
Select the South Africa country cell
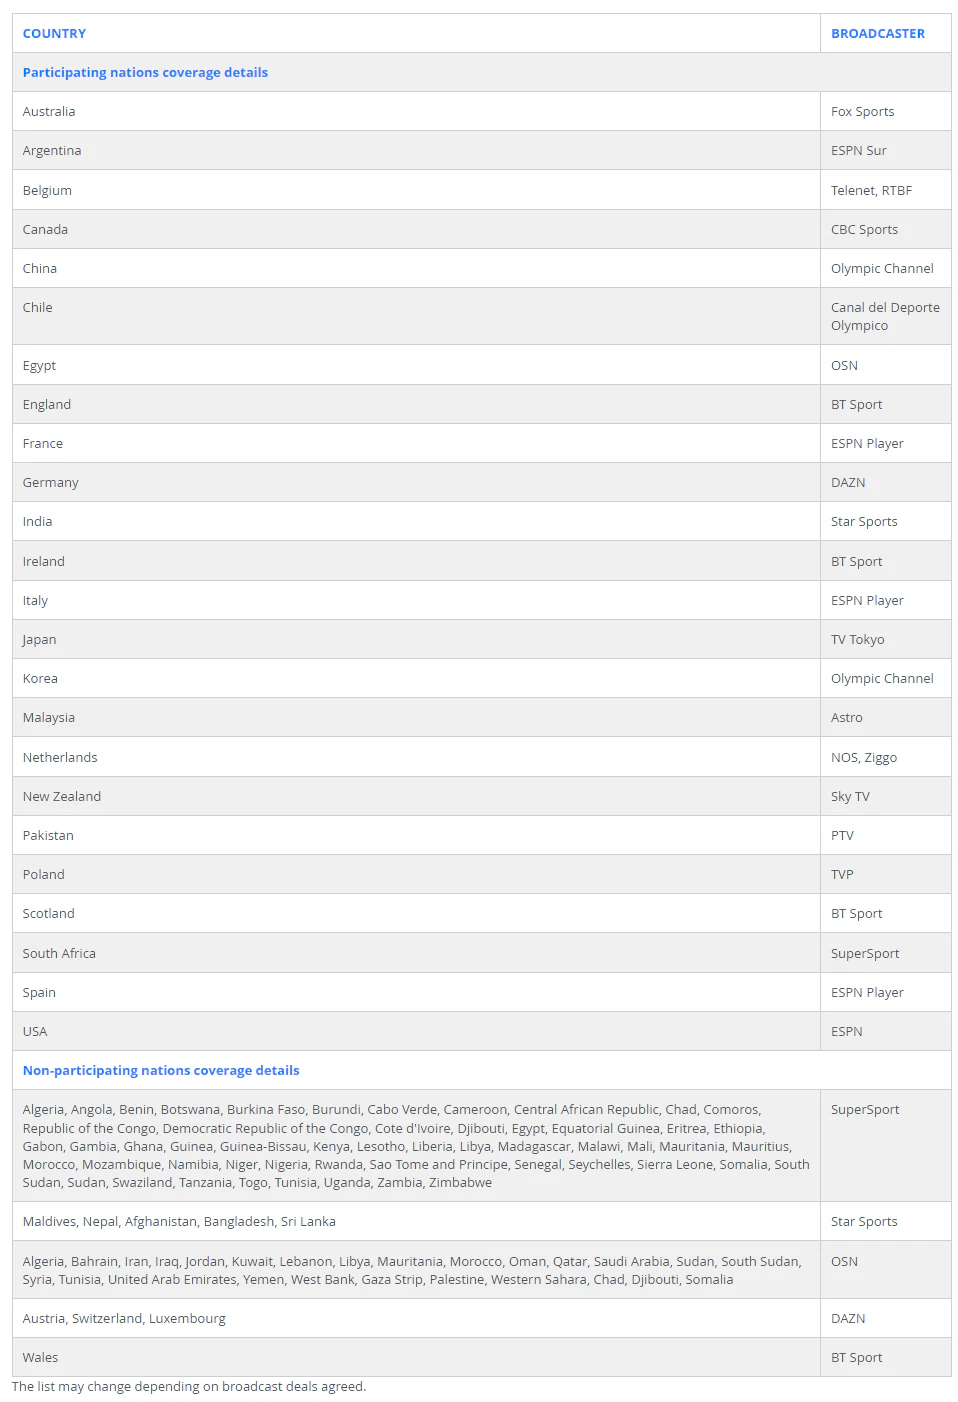coord(59,953)
